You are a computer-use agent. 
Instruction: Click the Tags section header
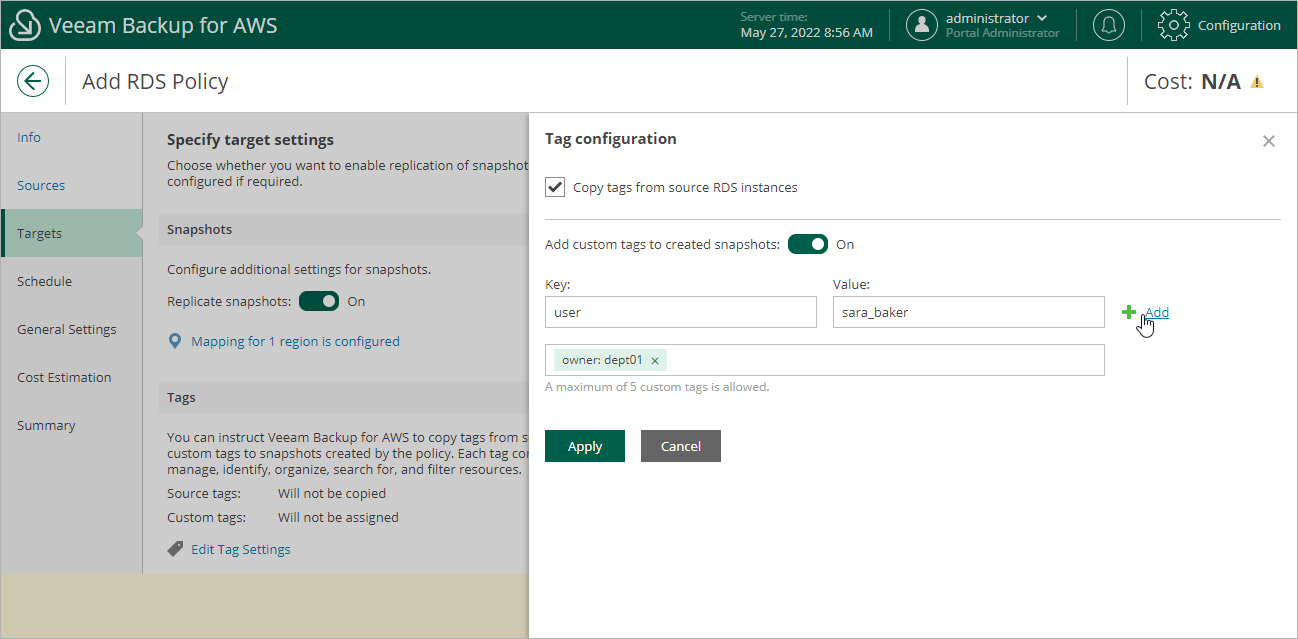(x=181, y=397)
